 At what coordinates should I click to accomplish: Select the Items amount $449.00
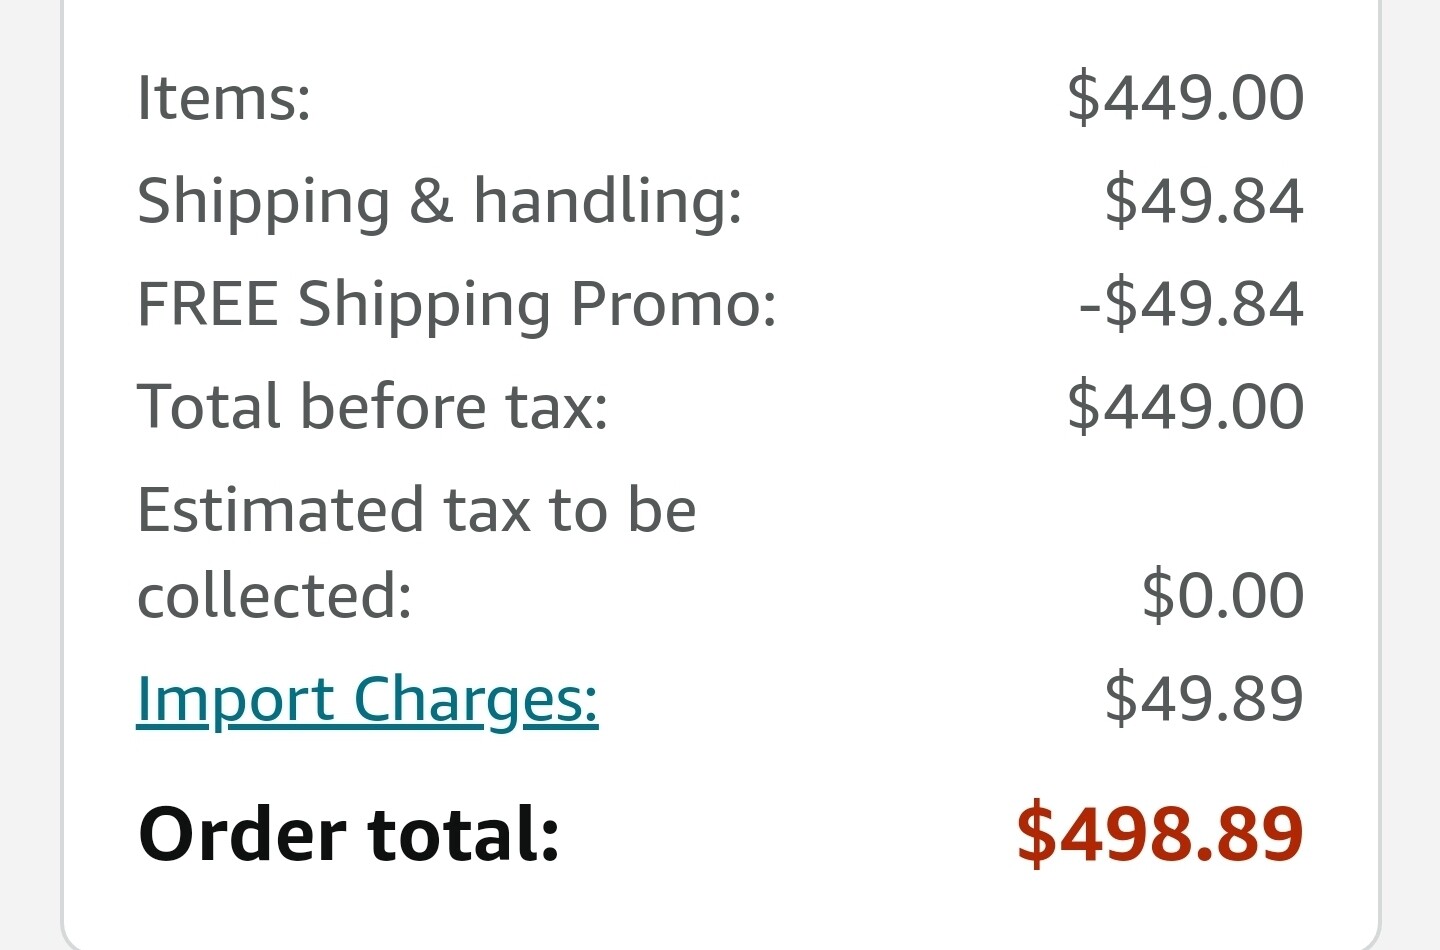click(x=1185, y=98)
